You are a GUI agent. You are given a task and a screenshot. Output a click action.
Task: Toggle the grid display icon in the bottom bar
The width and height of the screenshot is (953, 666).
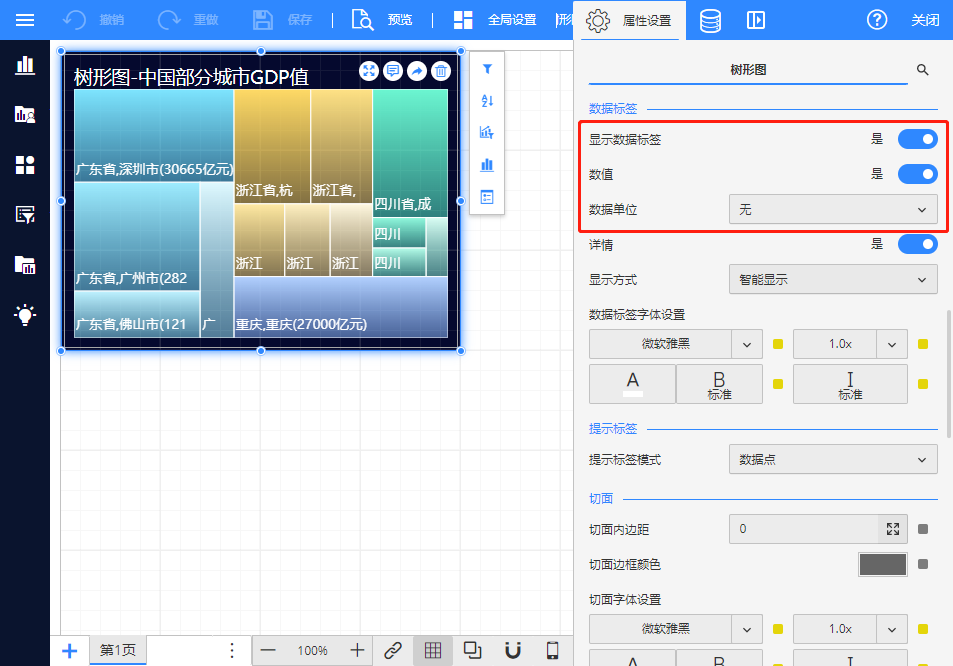tap(433, 650)
